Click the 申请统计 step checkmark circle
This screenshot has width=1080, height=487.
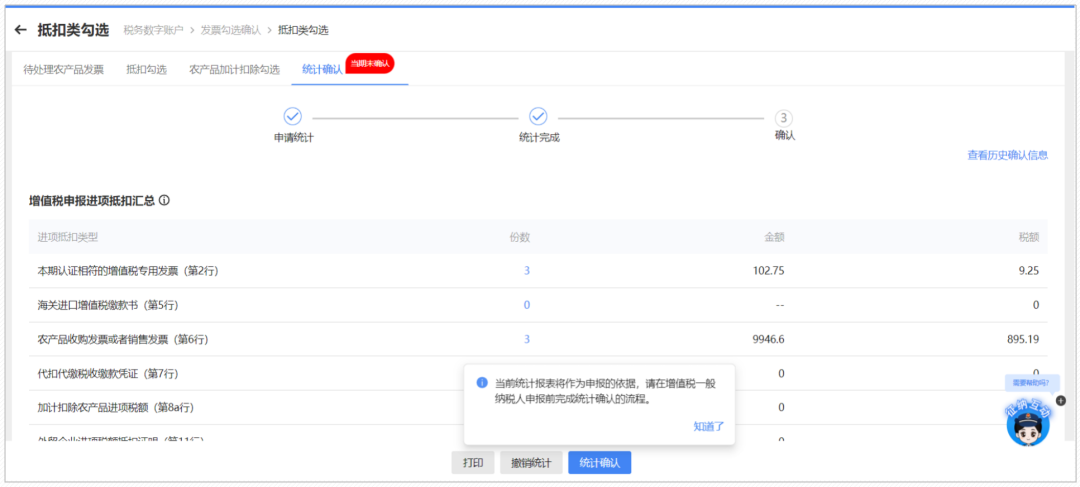tap(293, 116)
